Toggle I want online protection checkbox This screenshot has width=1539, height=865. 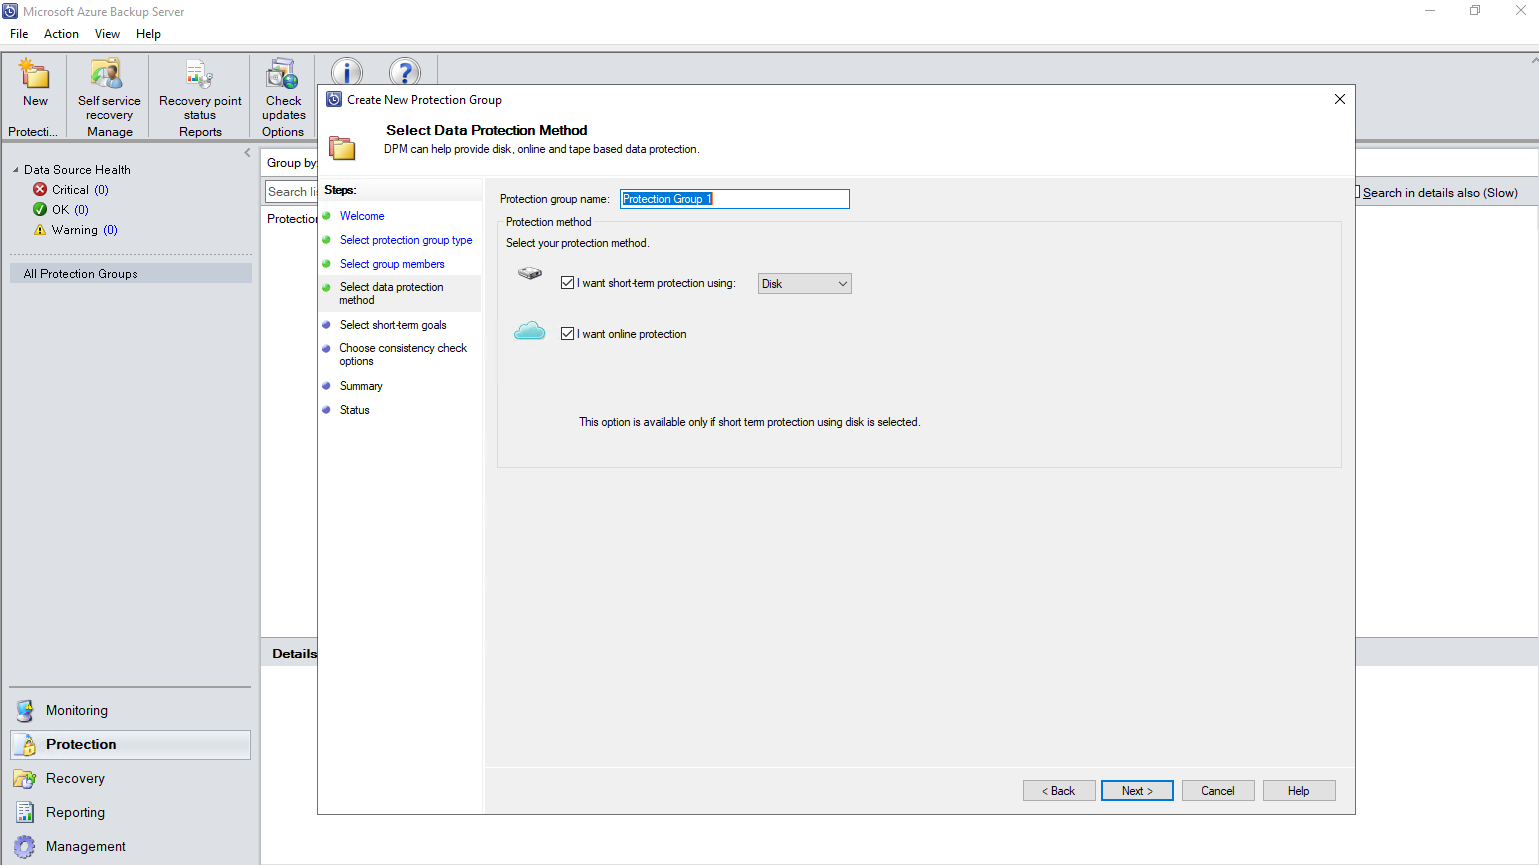[568, 334]
